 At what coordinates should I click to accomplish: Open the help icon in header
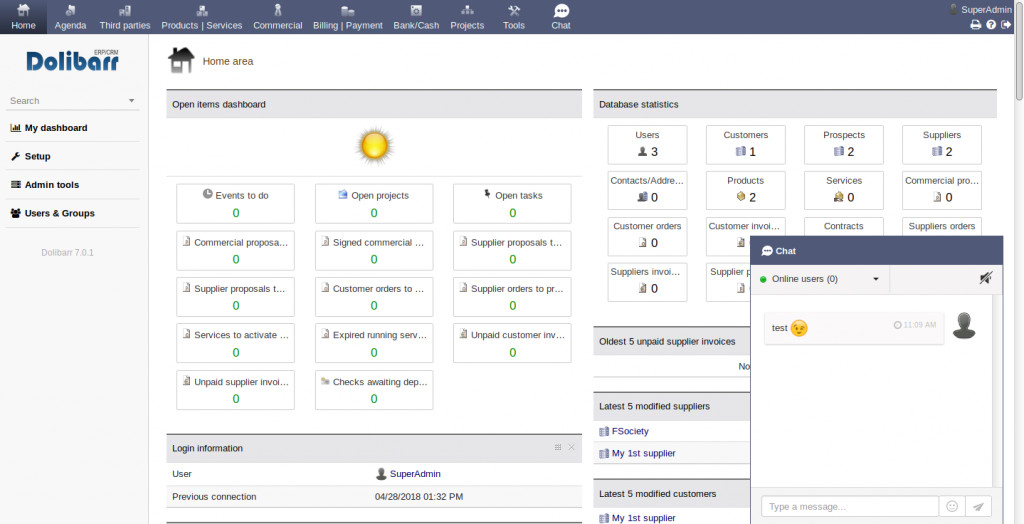tap(991, 25)
